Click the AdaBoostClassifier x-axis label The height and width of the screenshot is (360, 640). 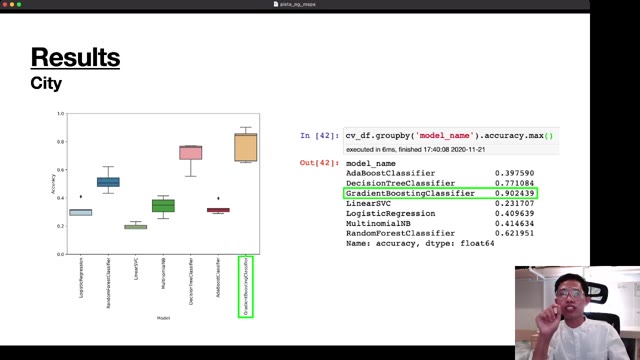218,277
